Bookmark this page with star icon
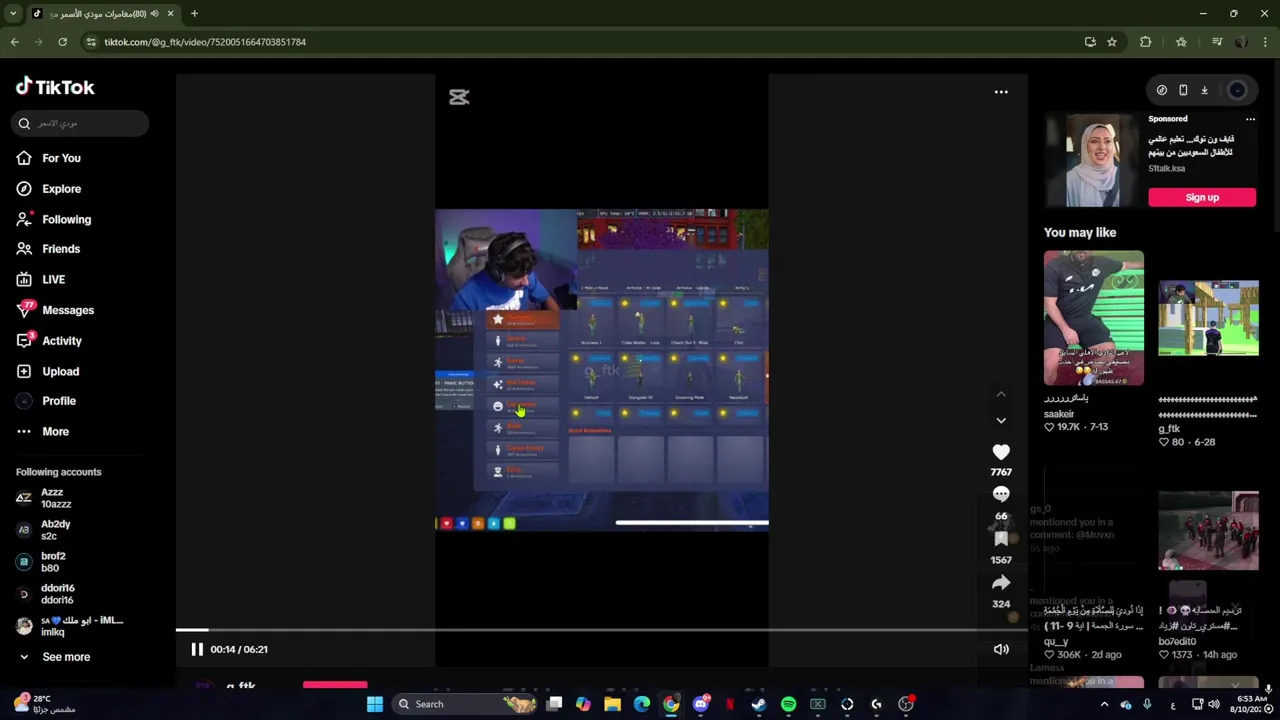This screenshot has height=720, width=1280. pyautogui.click(x=1111, y=42)
